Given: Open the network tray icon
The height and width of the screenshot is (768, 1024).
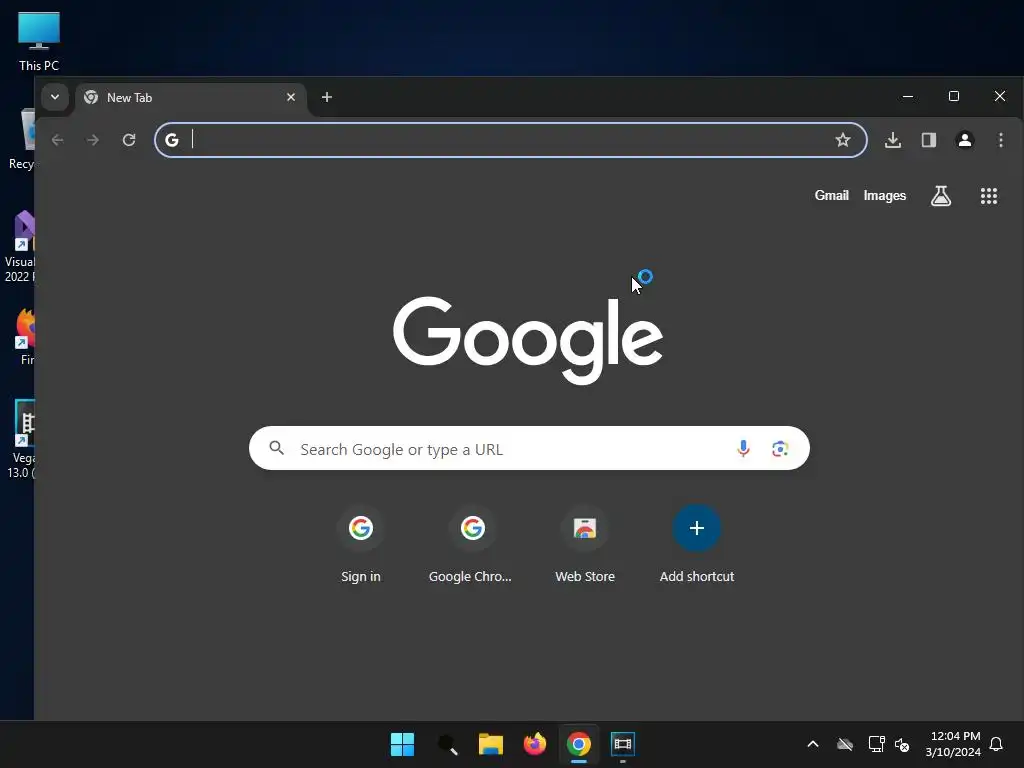Looking at the screenshot, I should [x=876, y=744].
